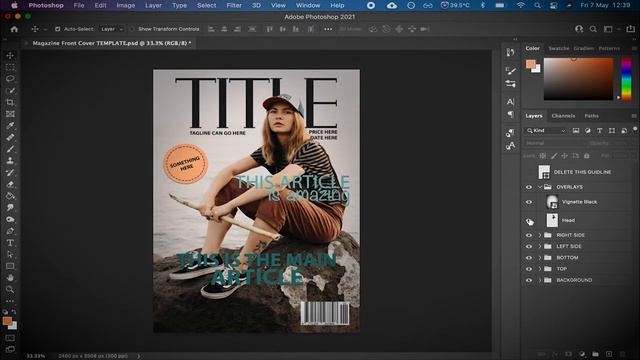Open the Auto-Select Layer dropdown

111,29
